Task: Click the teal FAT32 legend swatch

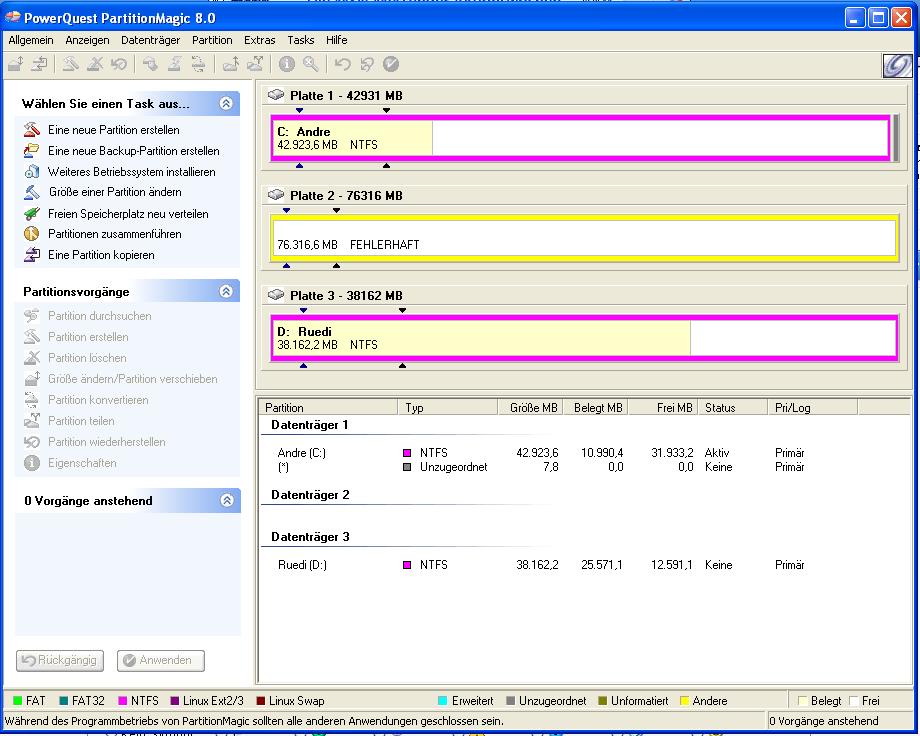Action: click(x=64, y=701)
